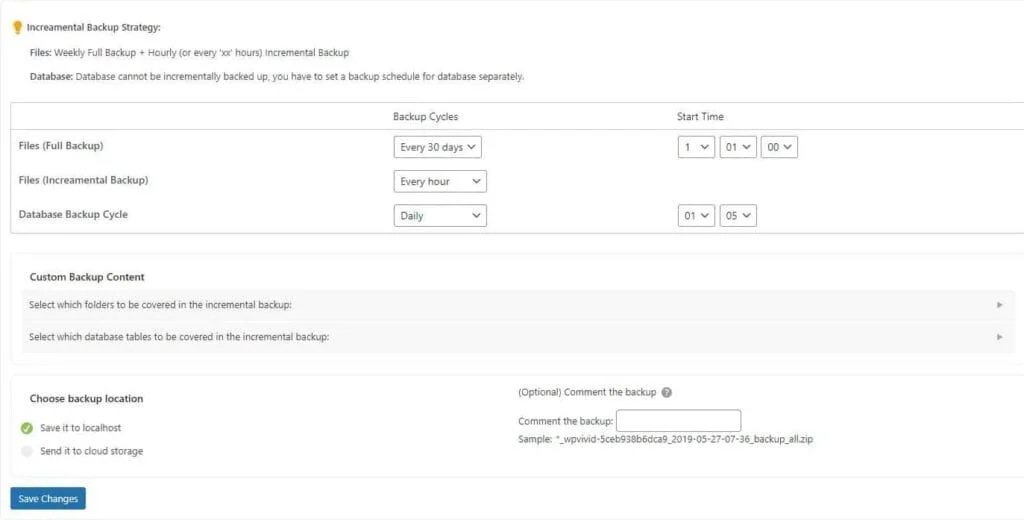Choose the Send it to cloud storage option

[27, 451]
